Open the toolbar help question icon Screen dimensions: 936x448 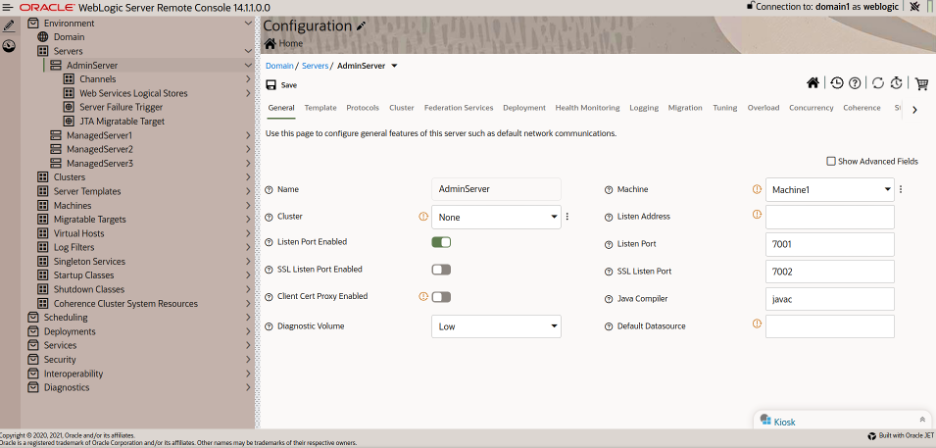click(855, 83)
